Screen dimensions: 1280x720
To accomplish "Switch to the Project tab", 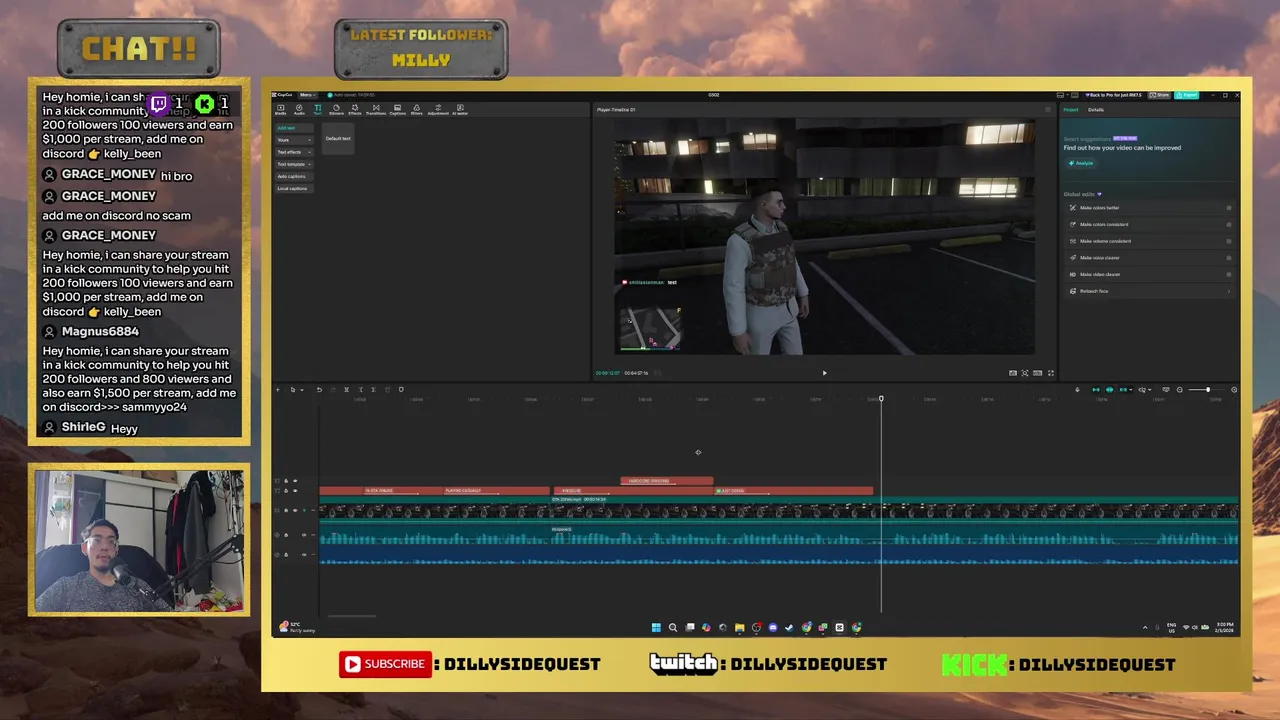I will (x=1071, y=109).
